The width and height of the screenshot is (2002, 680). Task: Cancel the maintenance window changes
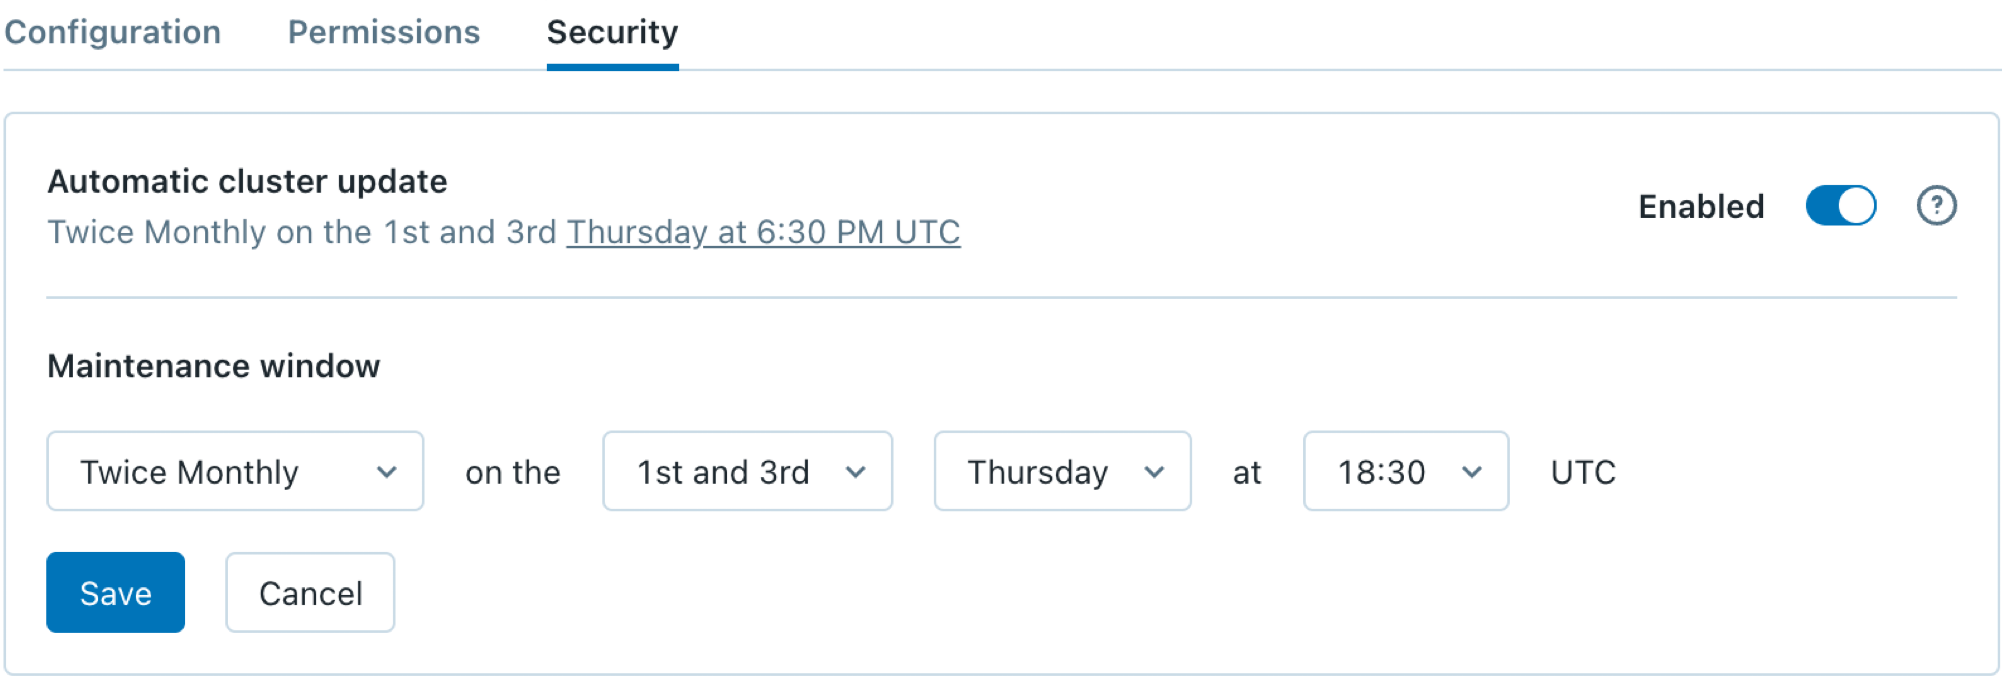point(309,592)
